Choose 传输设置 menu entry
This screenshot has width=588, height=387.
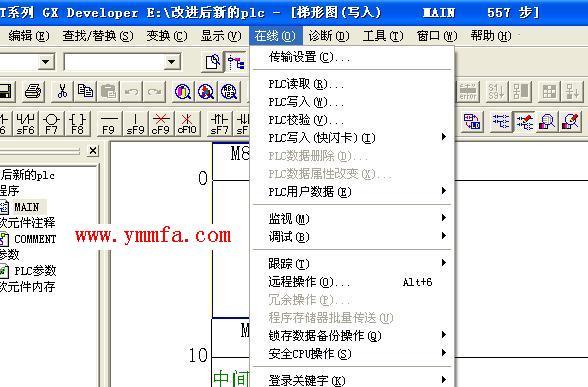click(352, 57)
